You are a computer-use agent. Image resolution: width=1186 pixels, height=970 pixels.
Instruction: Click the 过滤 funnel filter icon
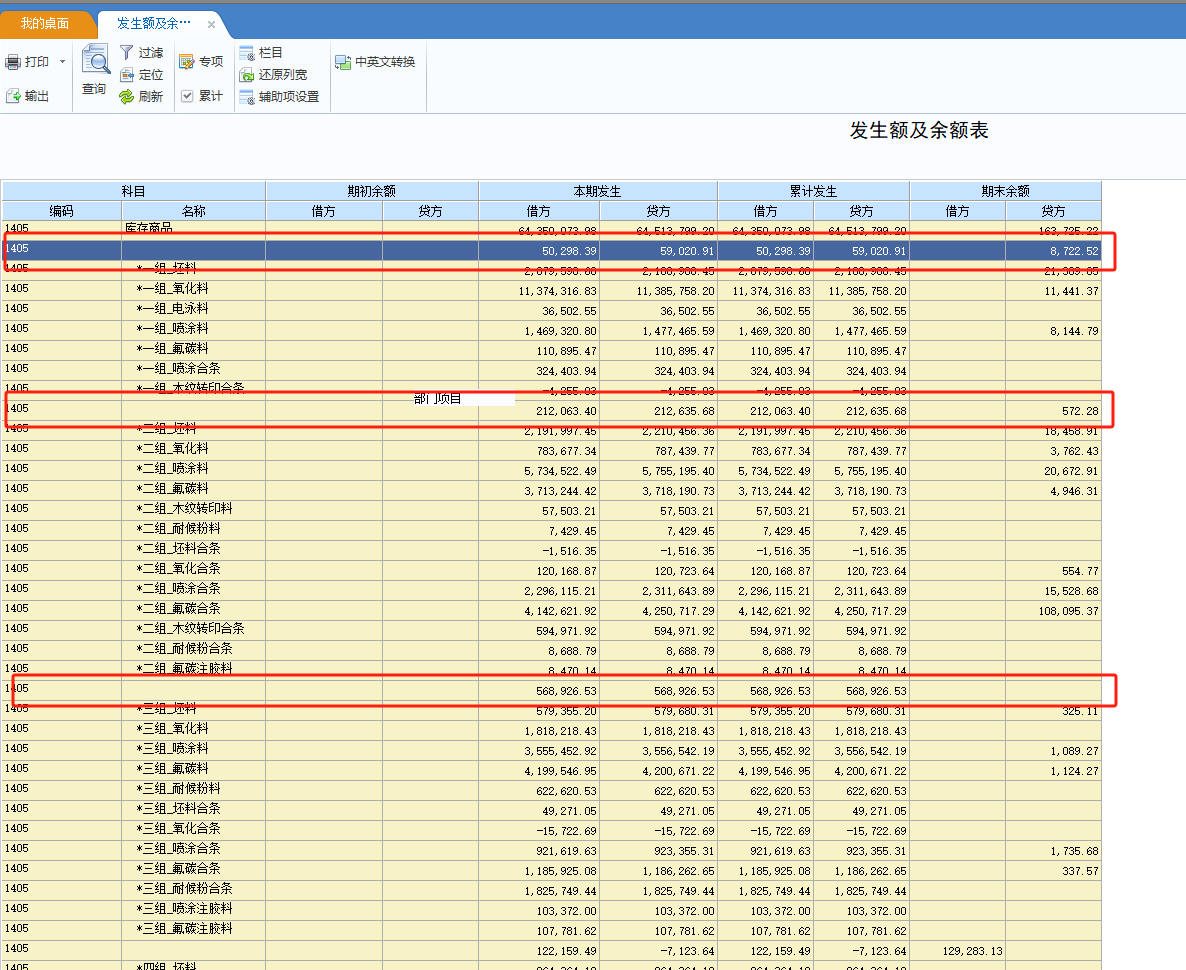(x=126, y=53)
